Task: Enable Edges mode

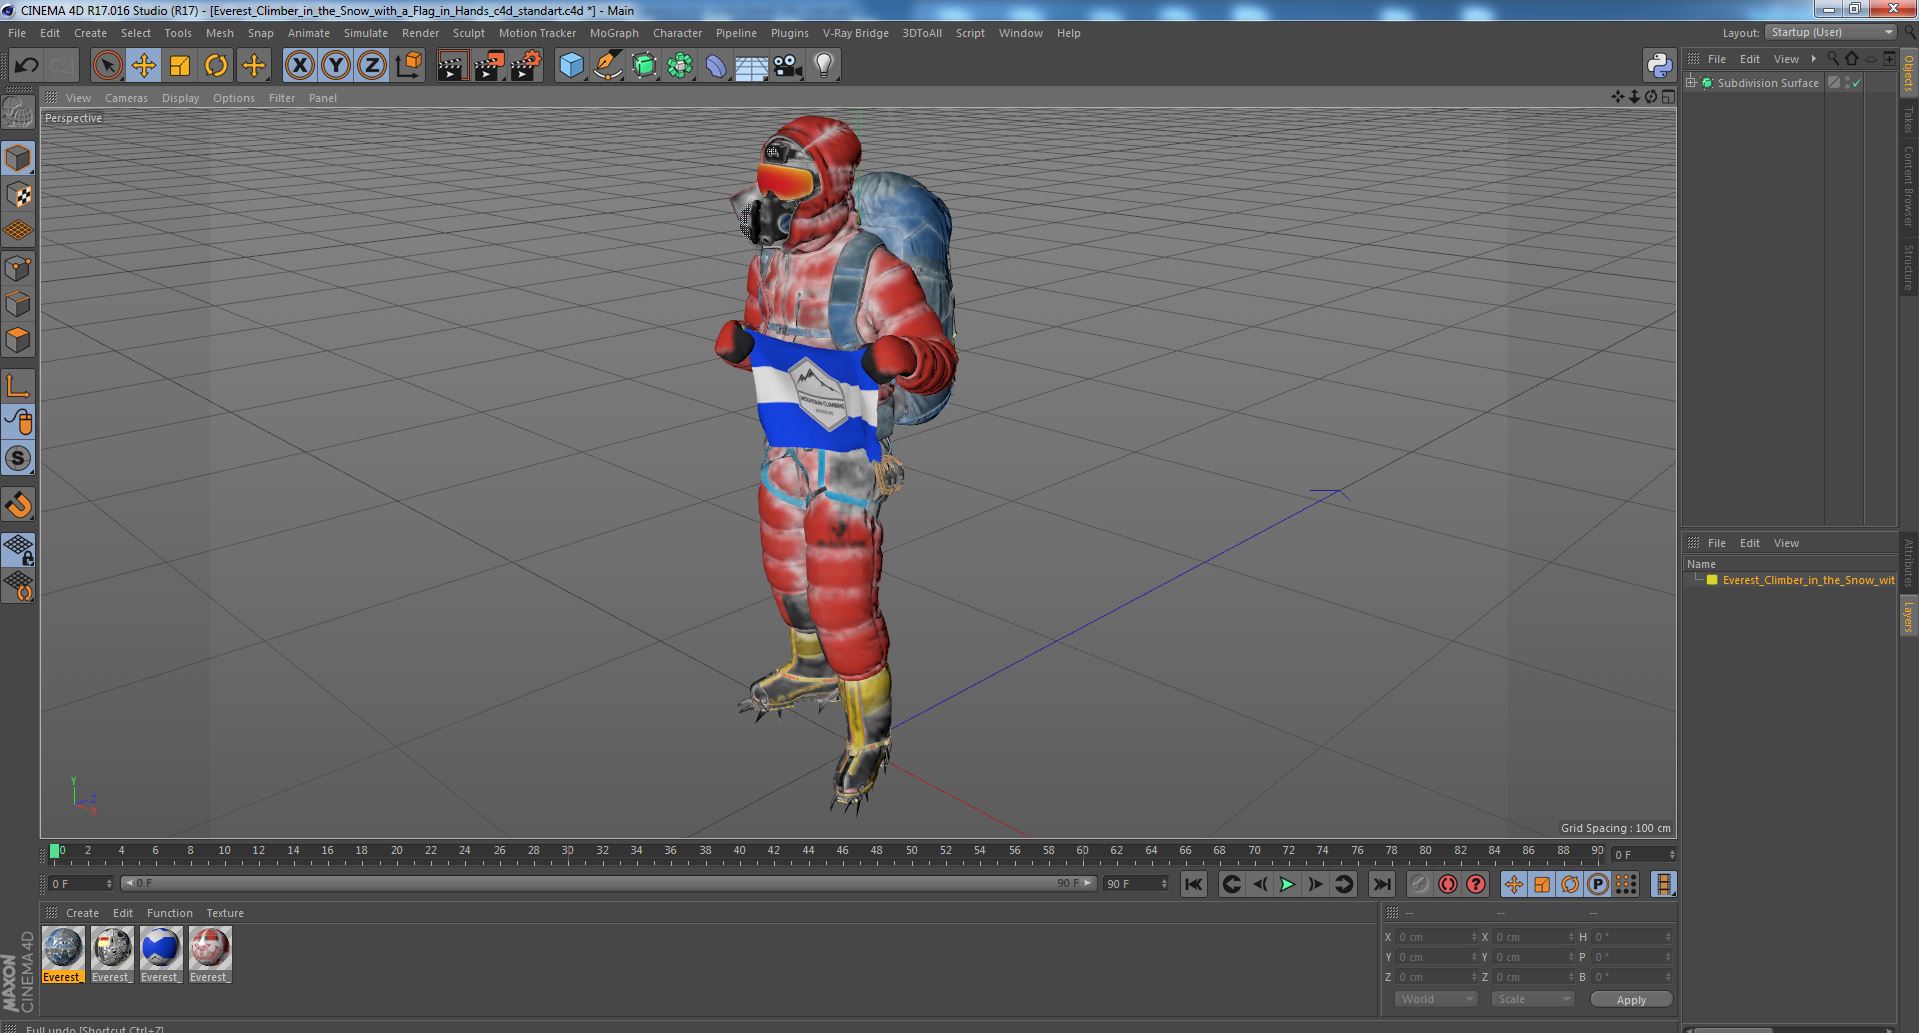Action: (18, 304)
